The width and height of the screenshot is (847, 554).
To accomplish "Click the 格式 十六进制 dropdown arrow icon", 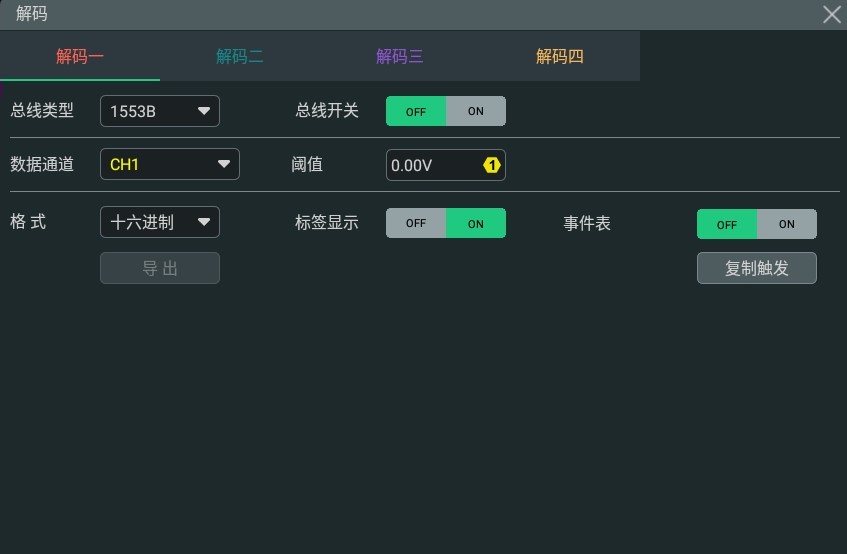I will coord(204,222).
